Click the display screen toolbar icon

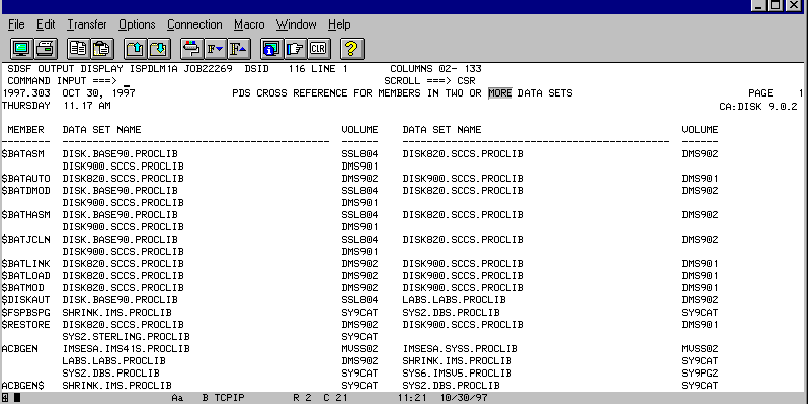(x=20, y=48)
